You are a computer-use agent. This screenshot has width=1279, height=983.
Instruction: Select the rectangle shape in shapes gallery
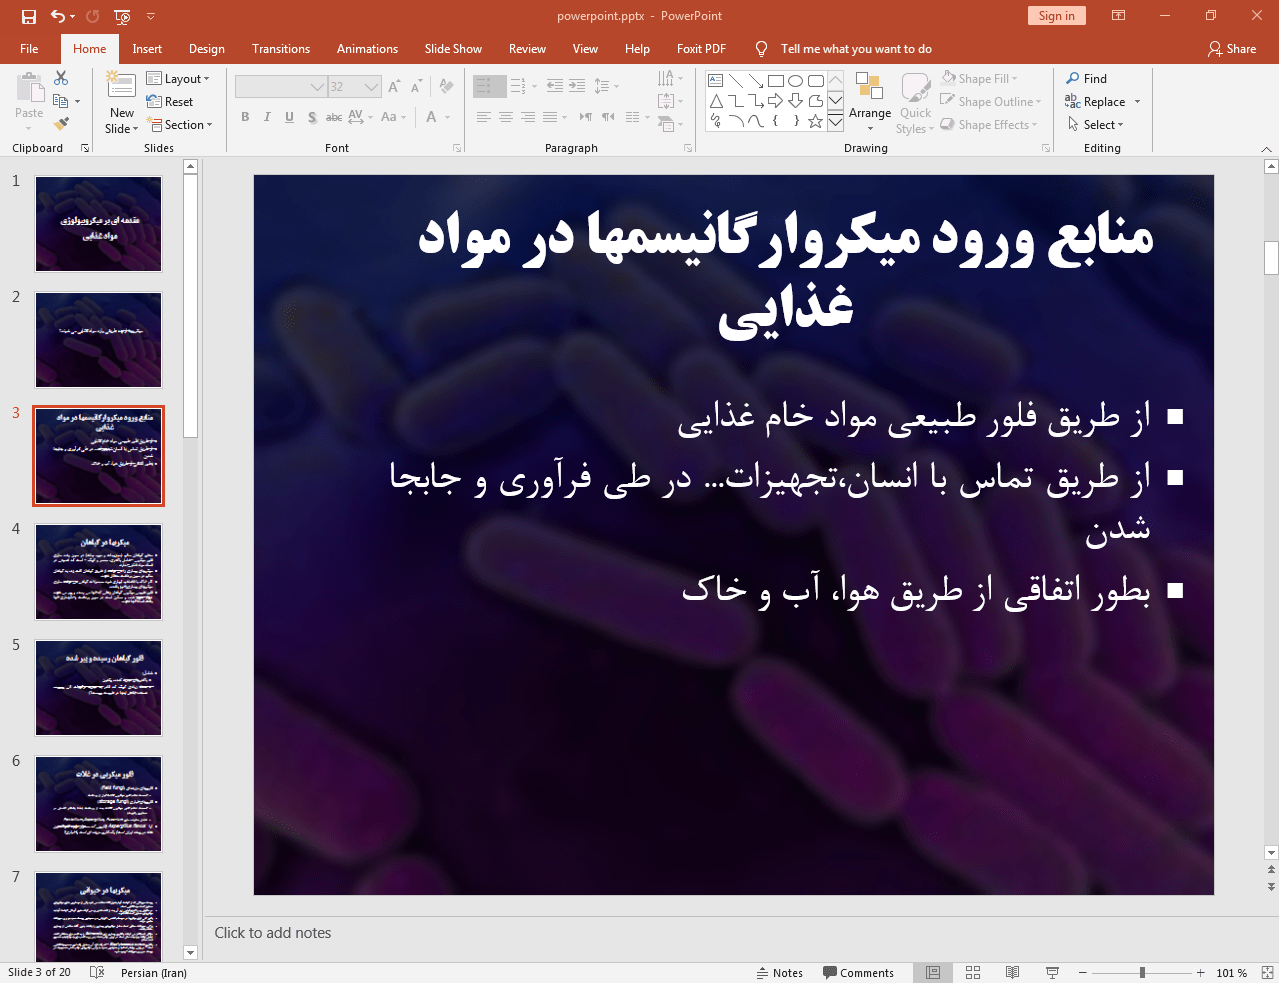pyautogui.click(x=775, y=81)
